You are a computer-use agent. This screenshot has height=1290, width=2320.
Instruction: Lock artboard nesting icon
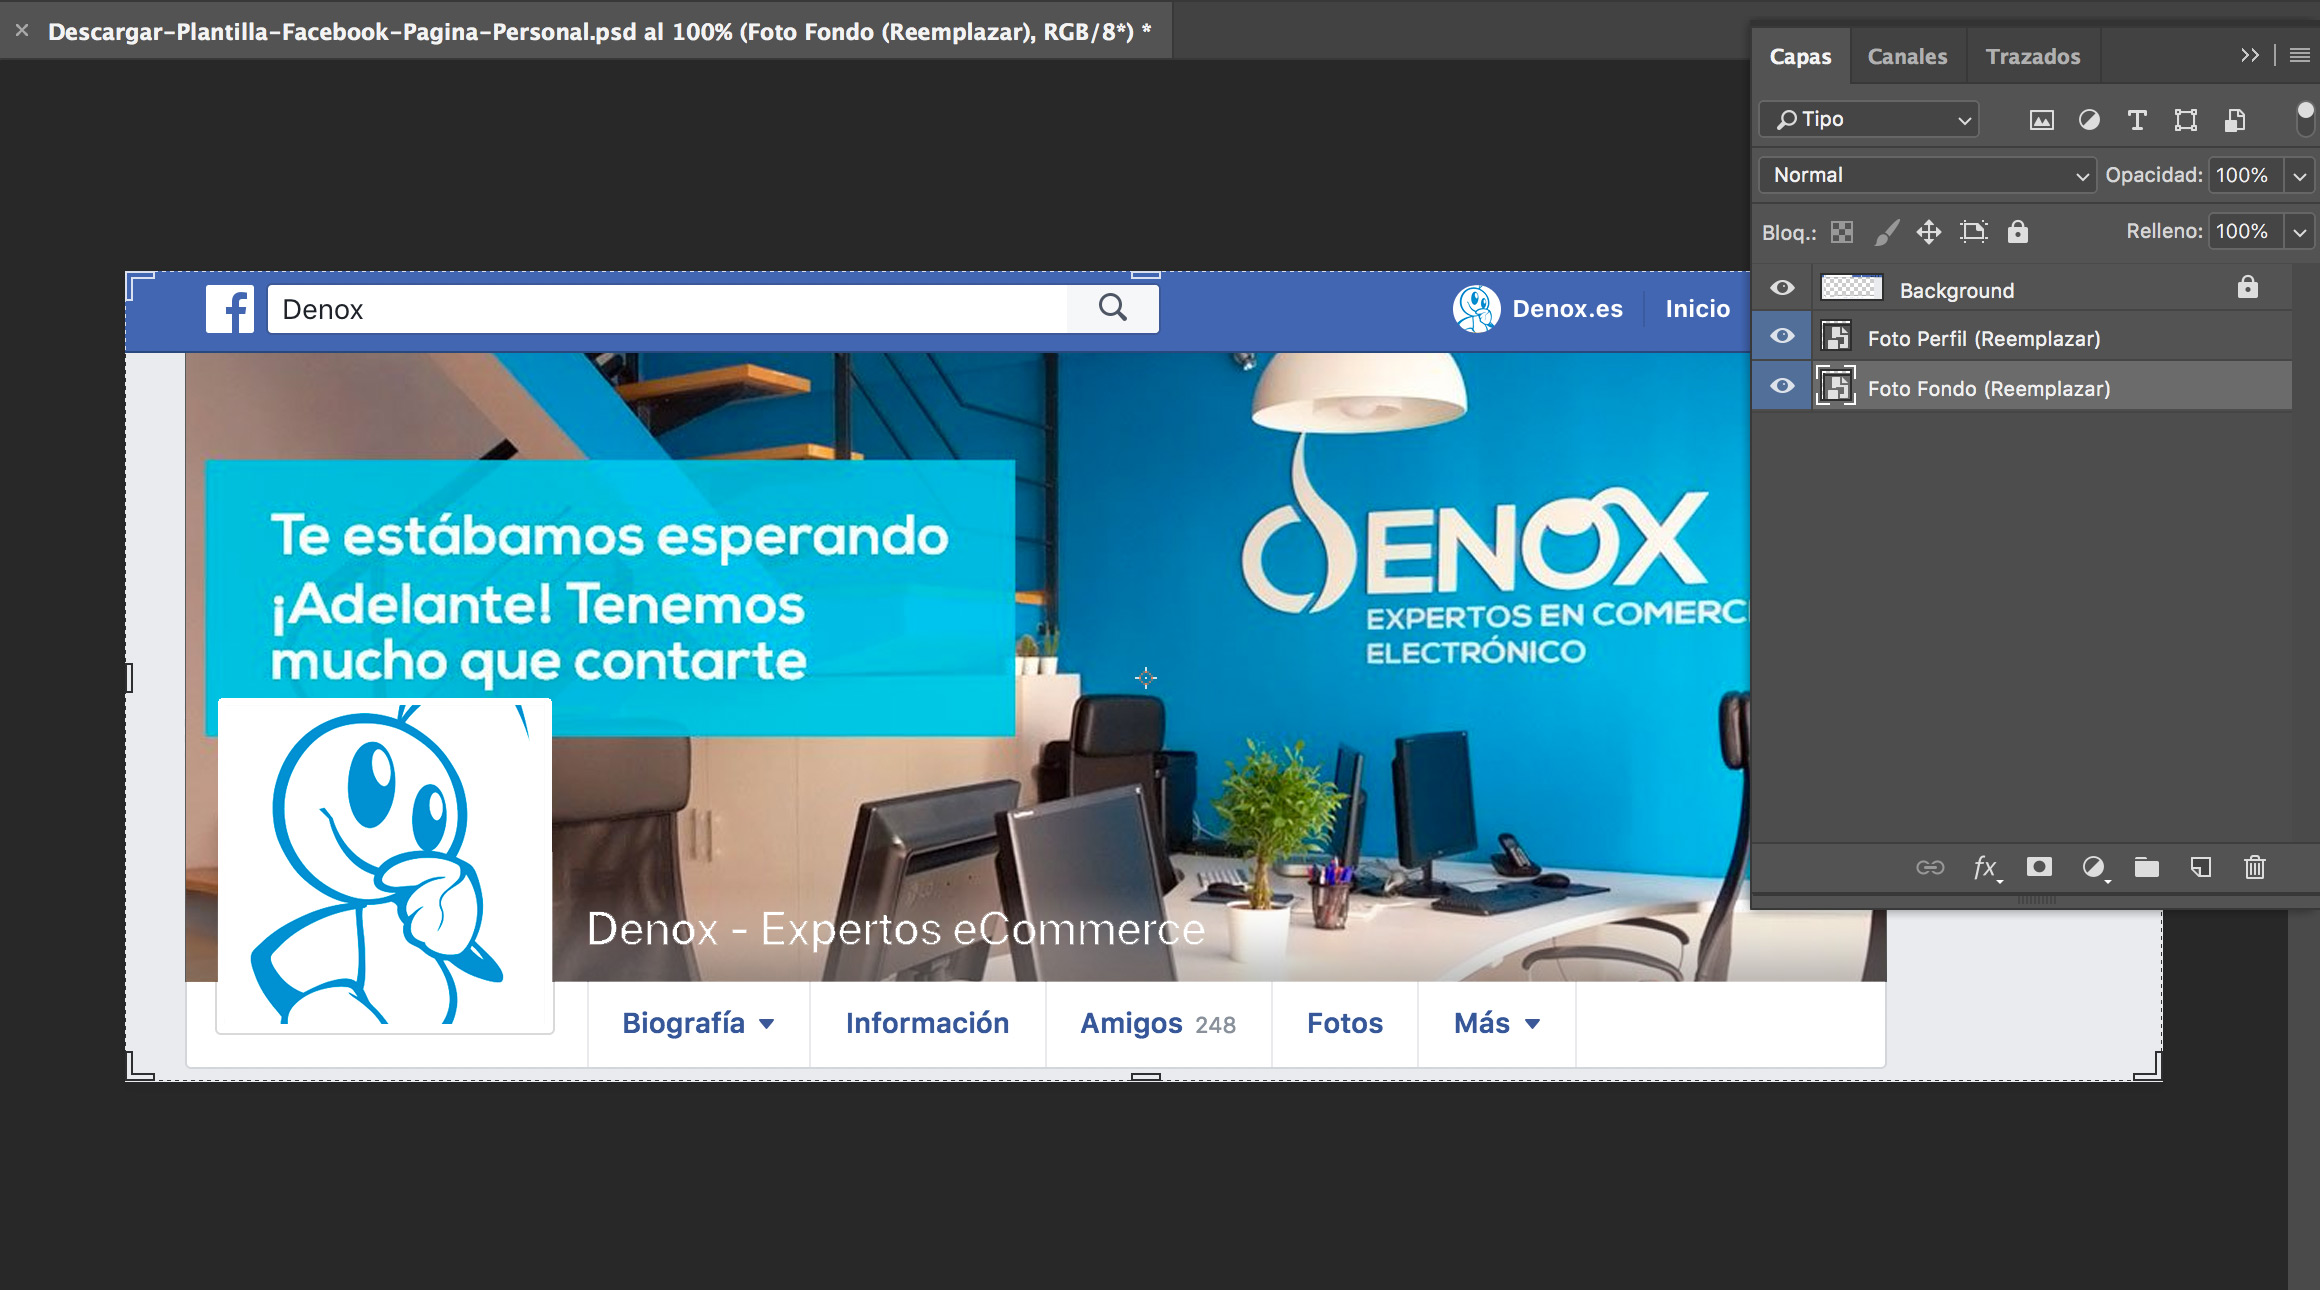(1974, 232)
